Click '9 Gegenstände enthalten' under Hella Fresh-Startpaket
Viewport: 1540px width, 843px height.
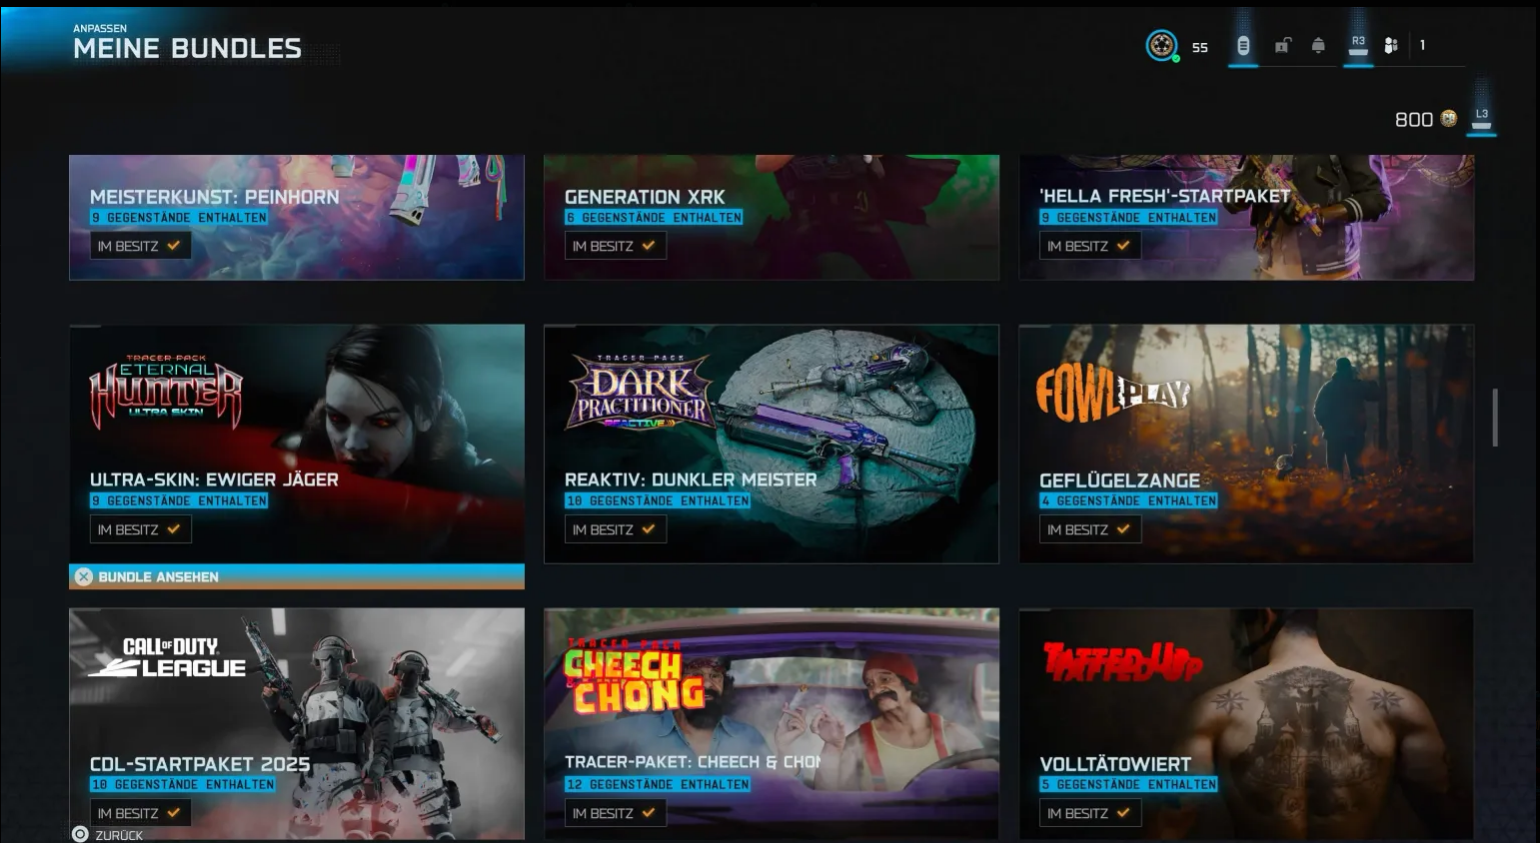pos(1129,217)
